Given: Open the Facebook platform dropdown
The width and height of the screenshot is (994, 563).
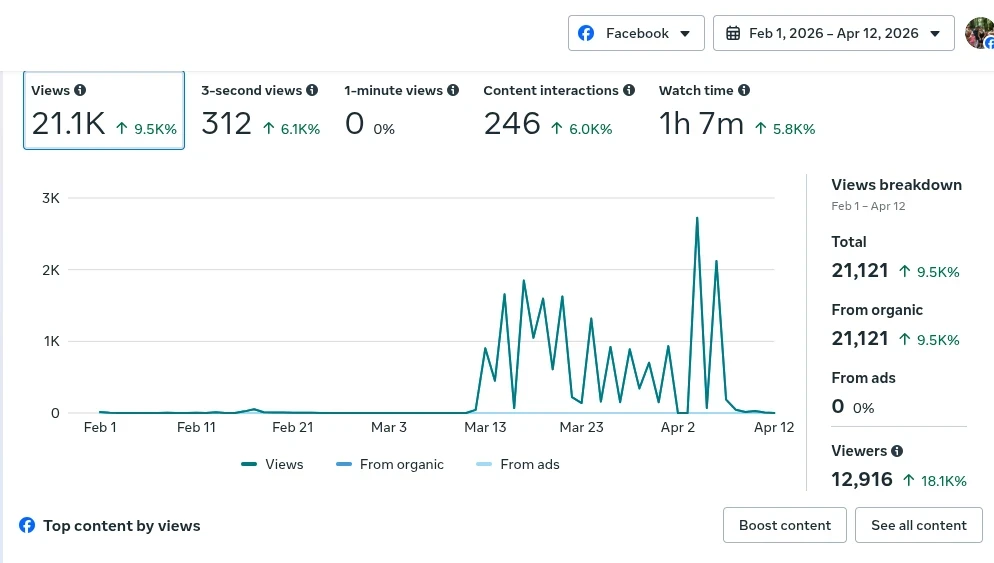Looking at the screenshot, I should click(636, 33).
